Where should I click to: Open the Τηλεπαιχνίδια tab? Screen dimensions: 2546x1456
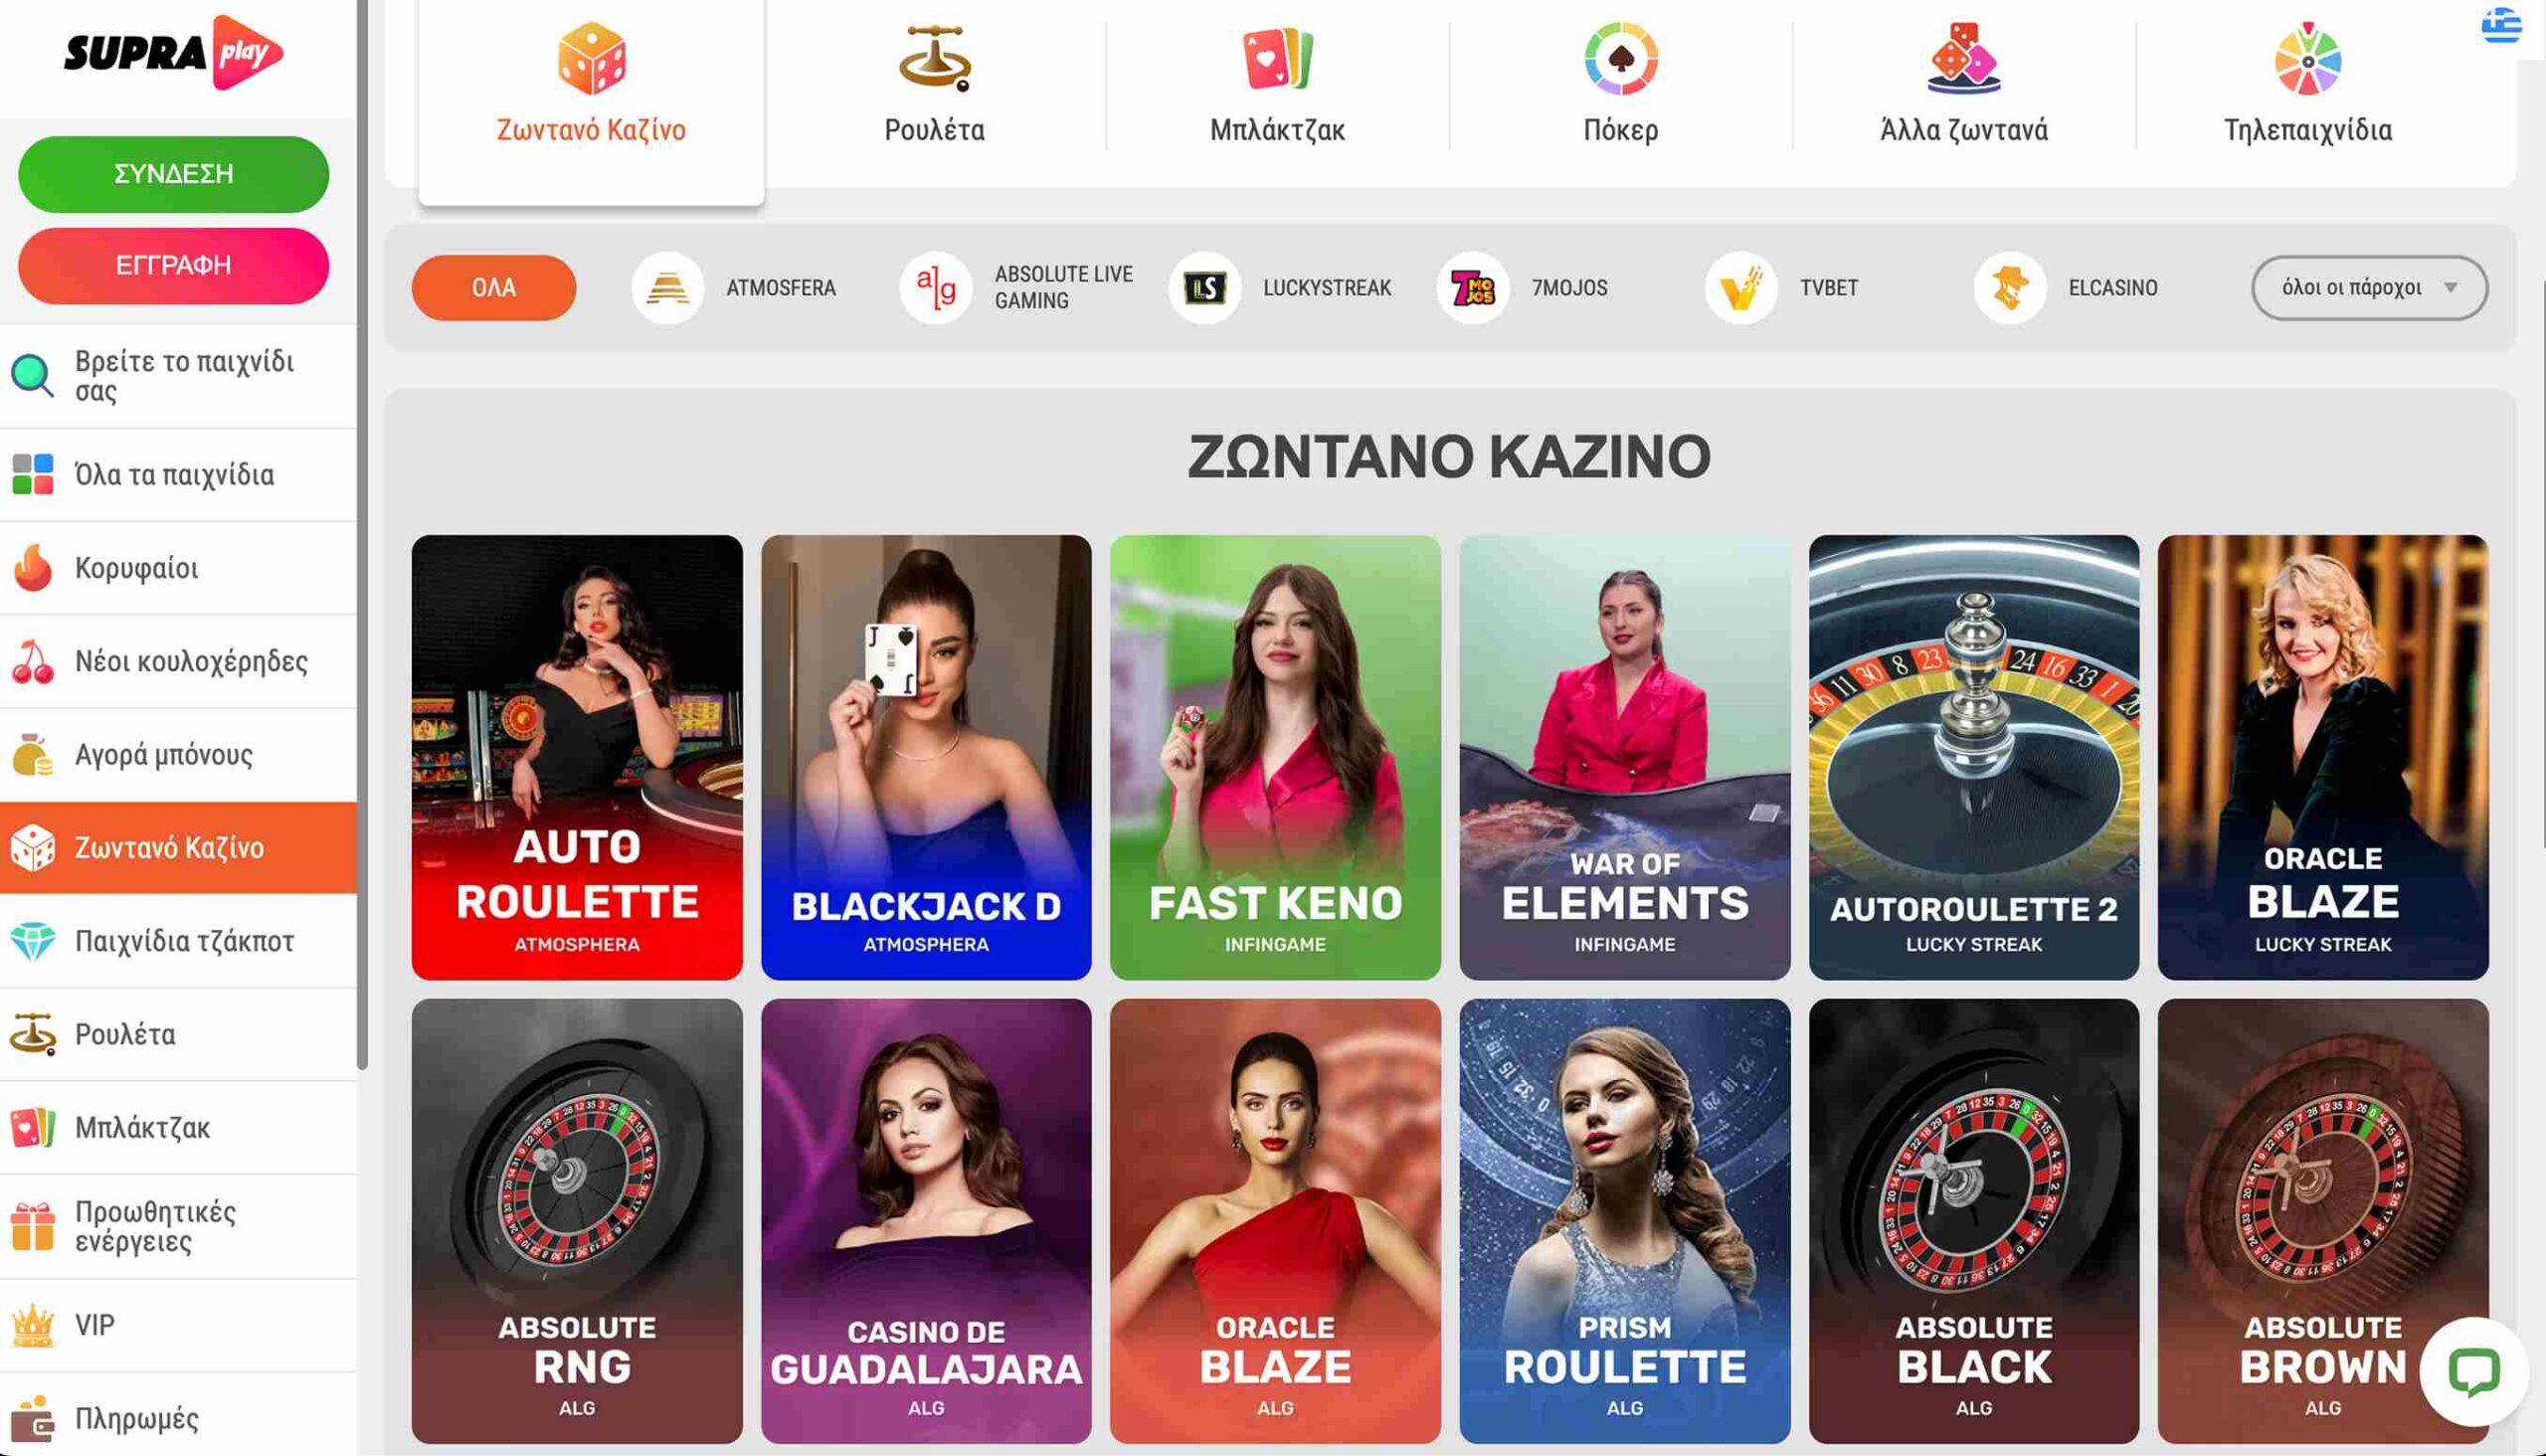click(x=2308, y=85)
